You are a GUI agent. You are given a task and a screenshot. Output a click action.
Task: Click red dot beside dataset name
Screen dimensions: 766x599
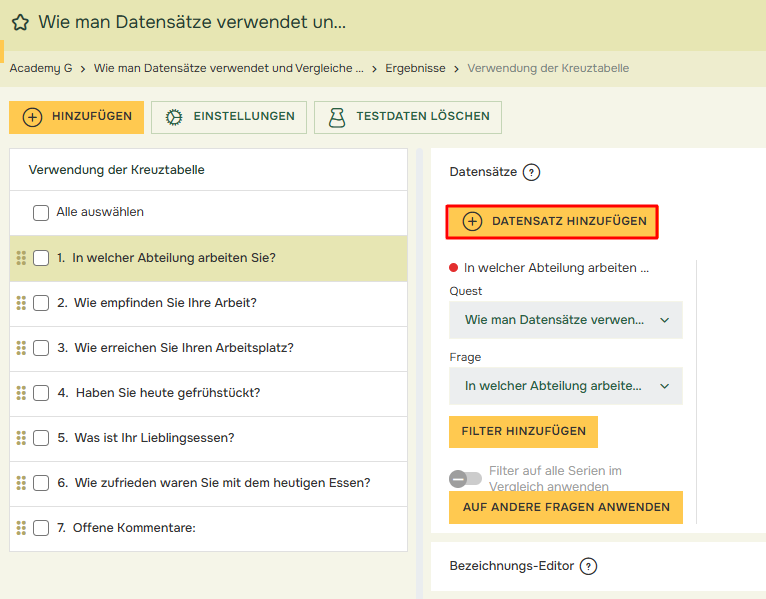click(454, 268)
